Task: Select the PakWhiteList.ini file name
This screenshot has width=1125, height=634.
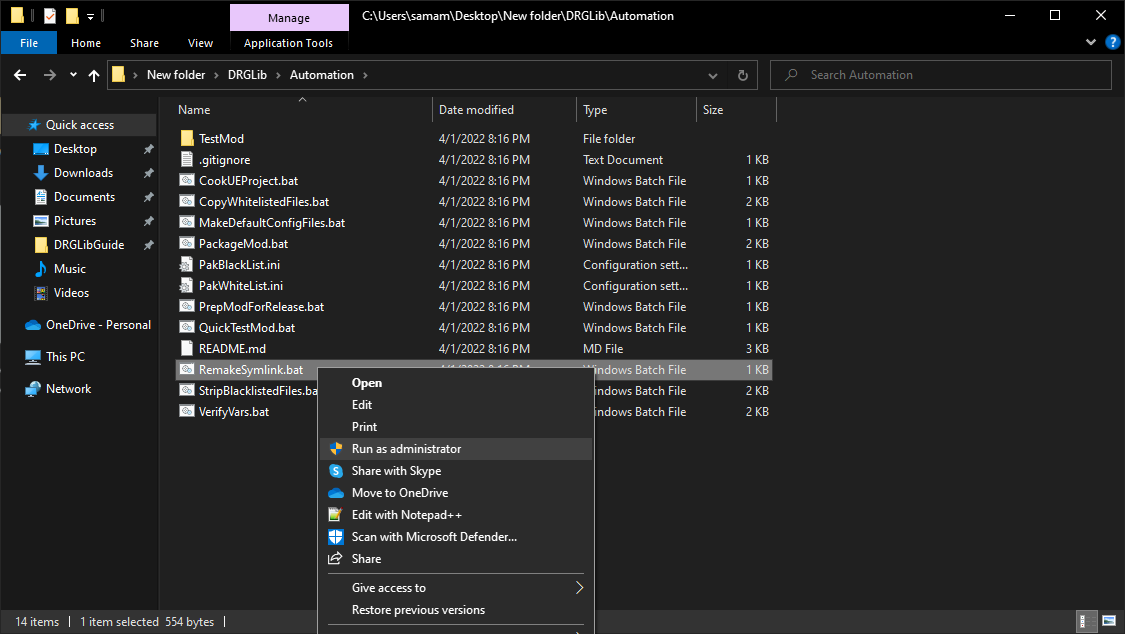Action: tap(241, 285)
